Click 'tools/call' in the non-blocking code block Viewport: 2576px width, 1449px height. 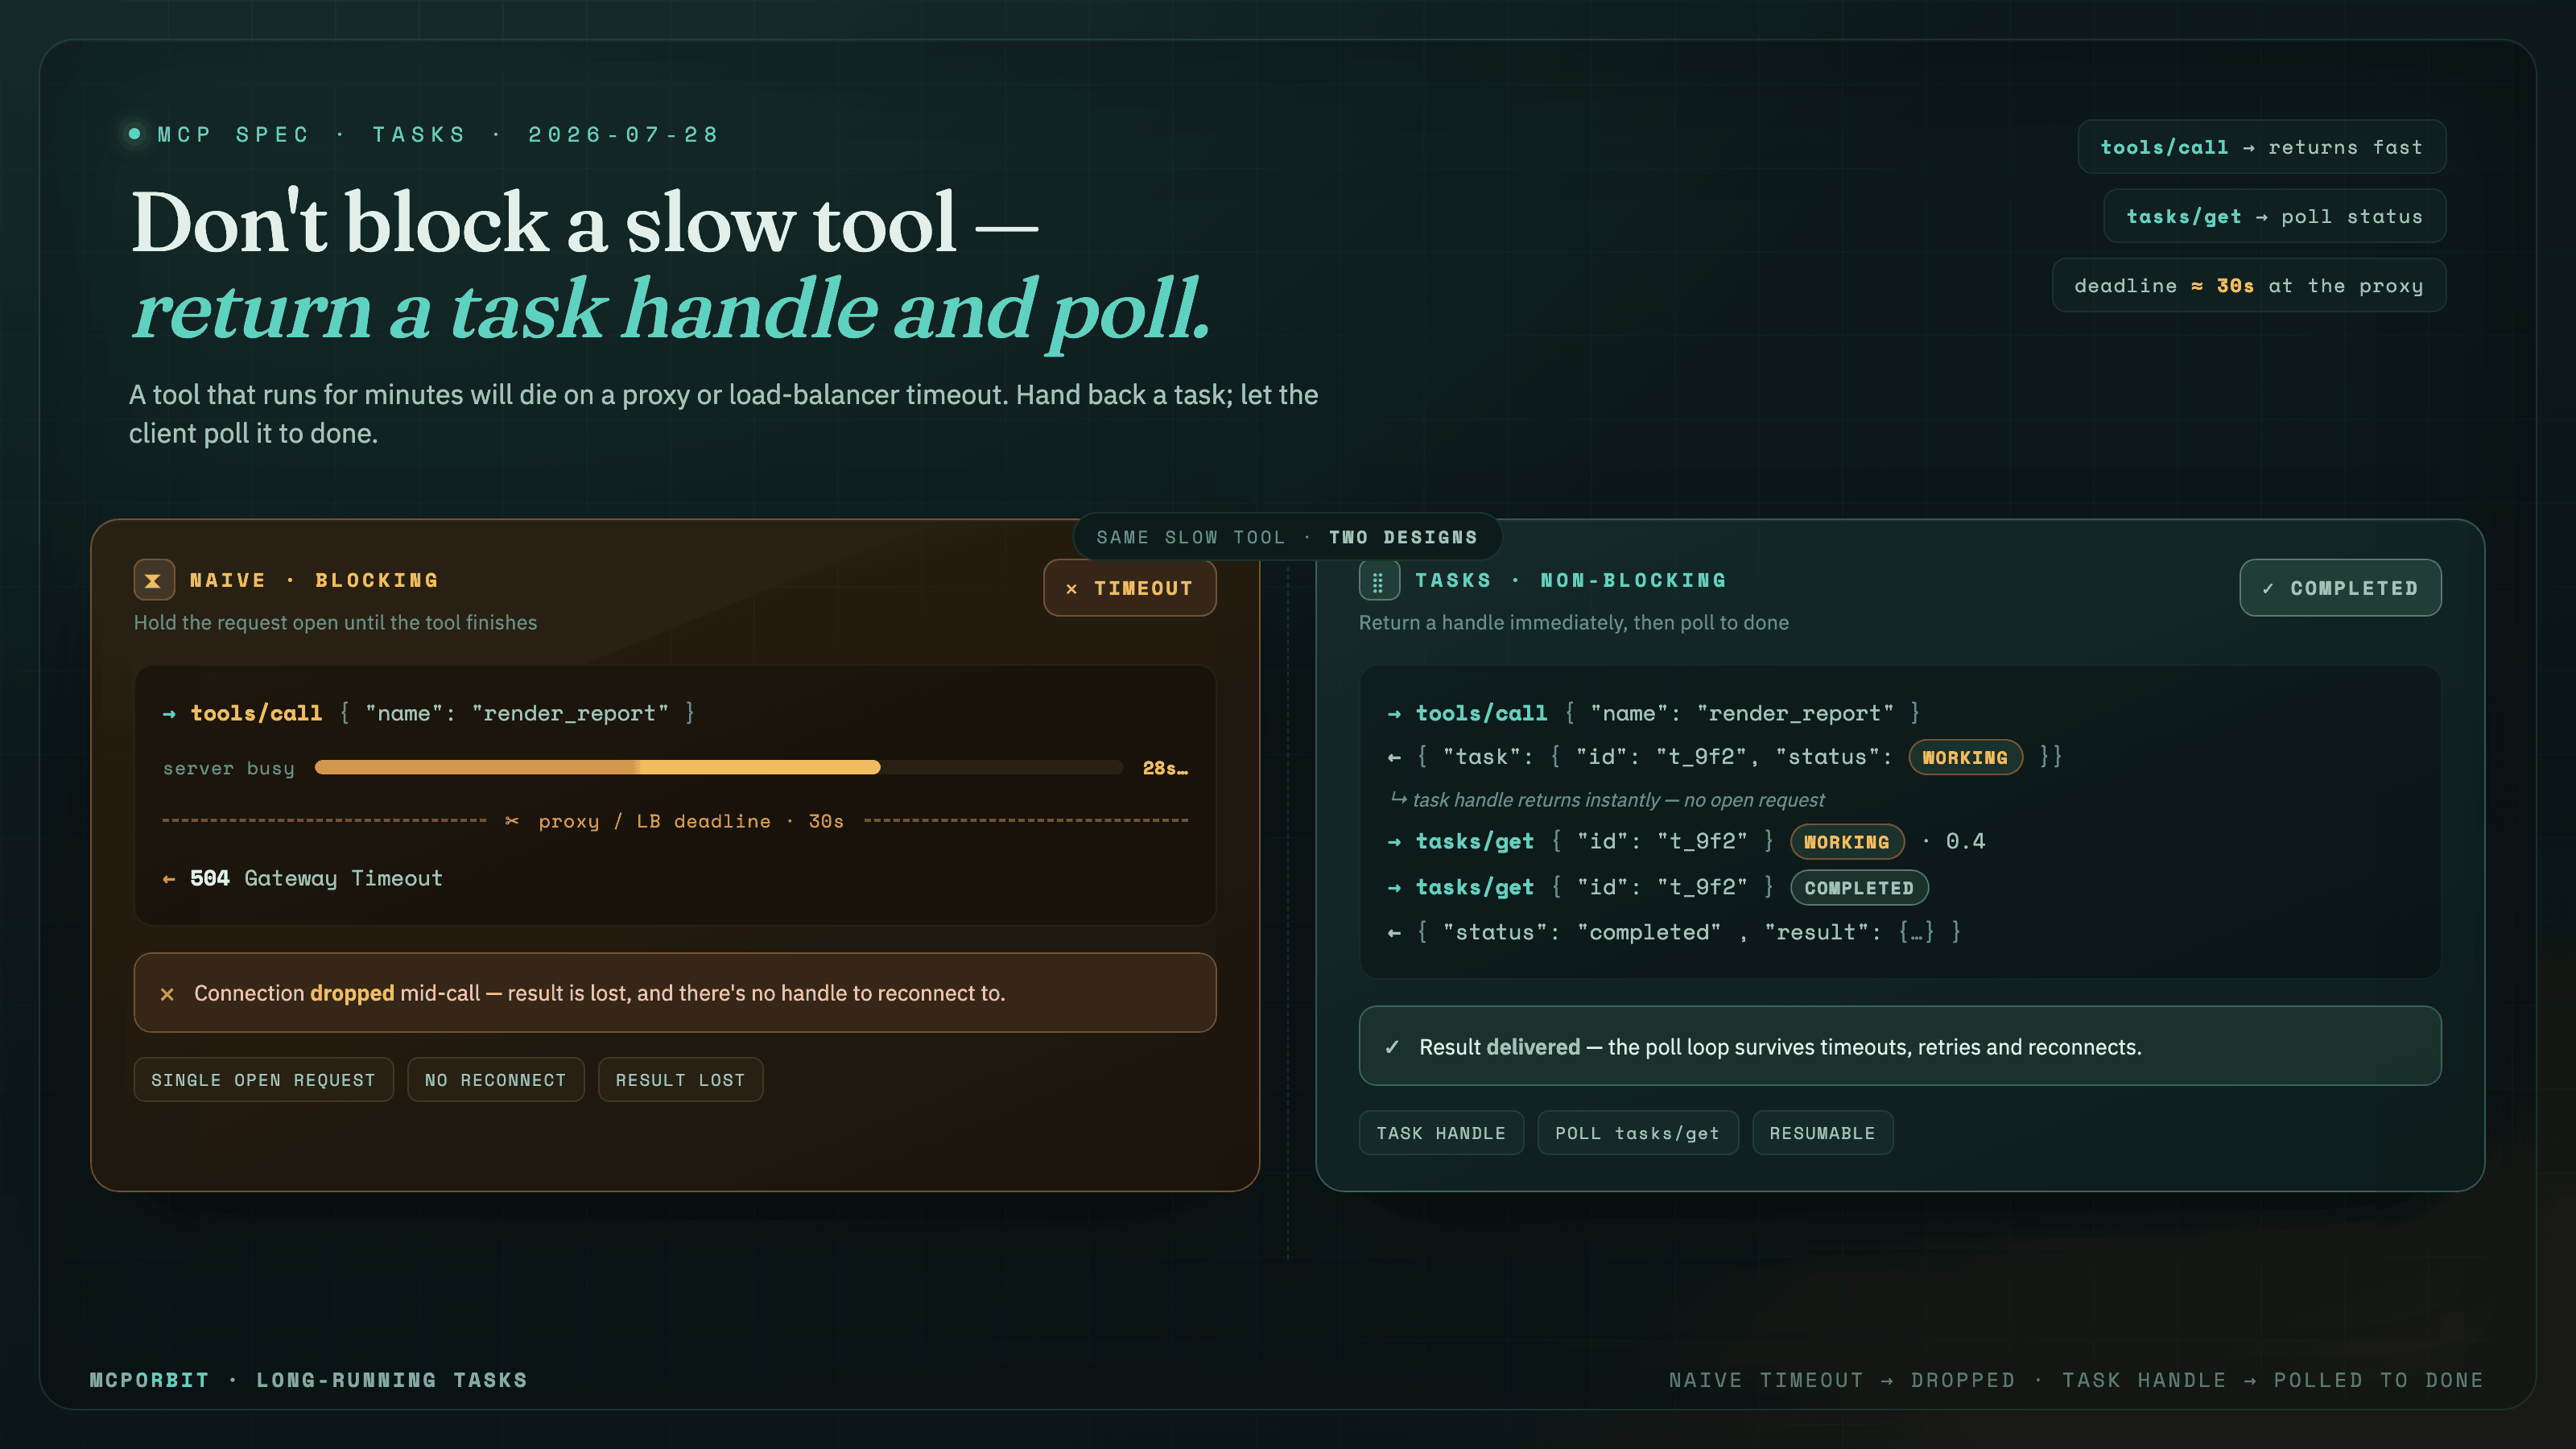1481,713
